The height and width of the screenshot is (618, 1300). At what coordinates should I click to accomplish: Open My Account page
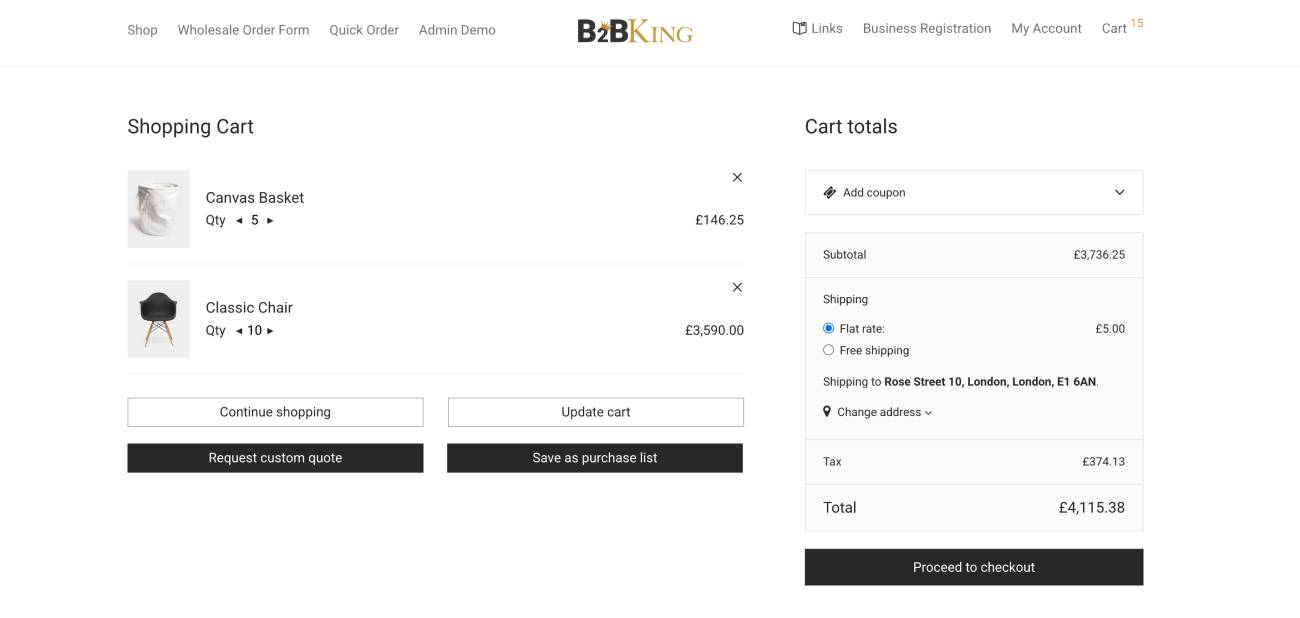coord(1046,28)
